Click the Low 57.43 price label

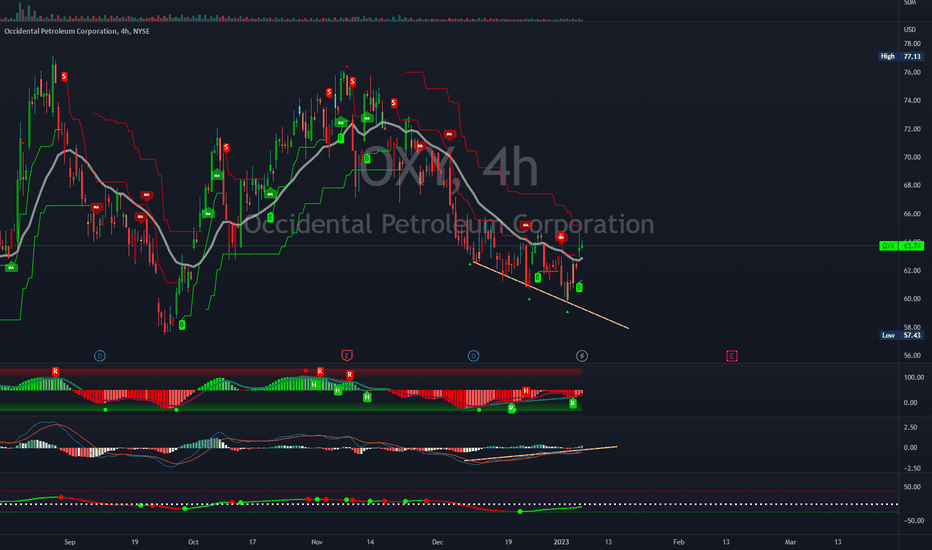coord(901,335)
